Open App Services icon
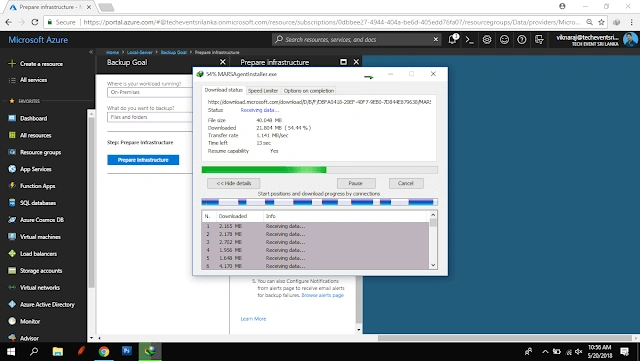Viewport: 640px width, 361px height. 12,169
